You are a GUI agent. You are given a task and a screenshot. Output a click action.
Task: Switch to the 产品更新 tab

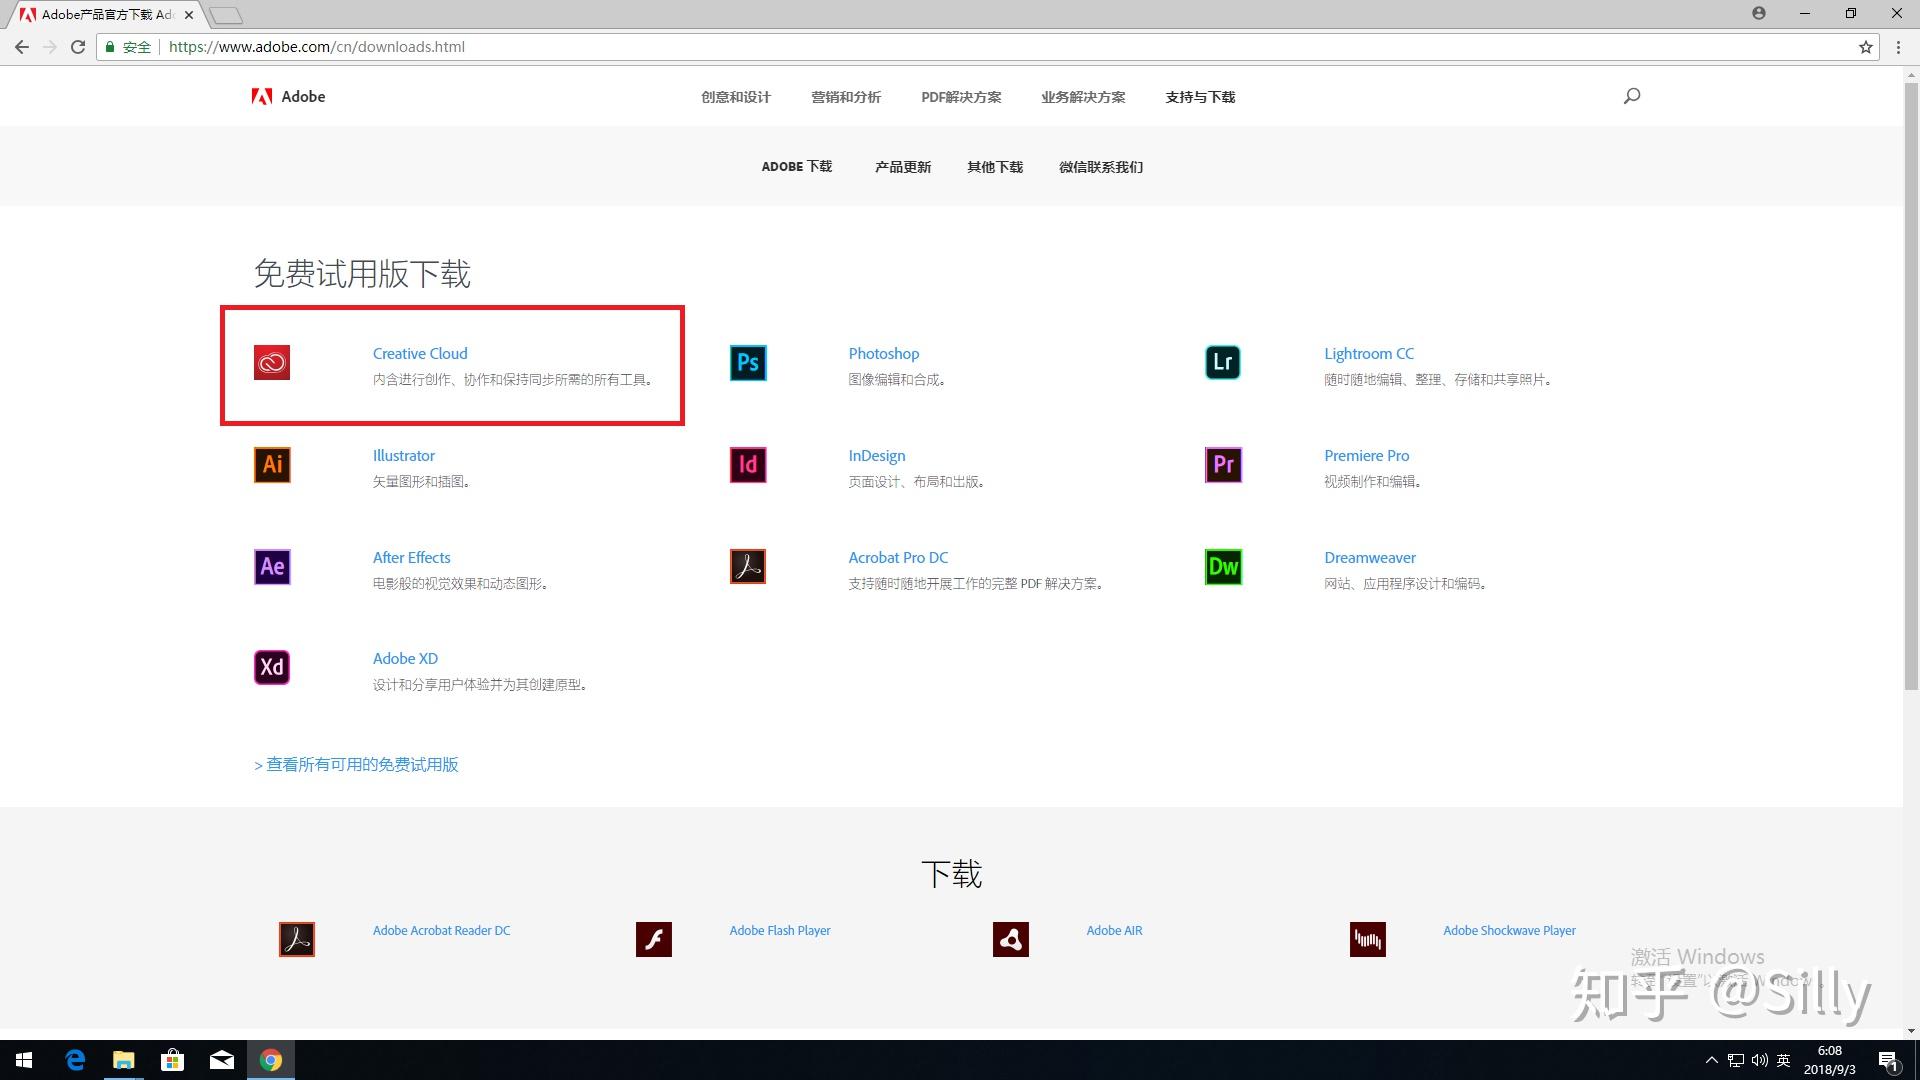click(x=902, y=167)
